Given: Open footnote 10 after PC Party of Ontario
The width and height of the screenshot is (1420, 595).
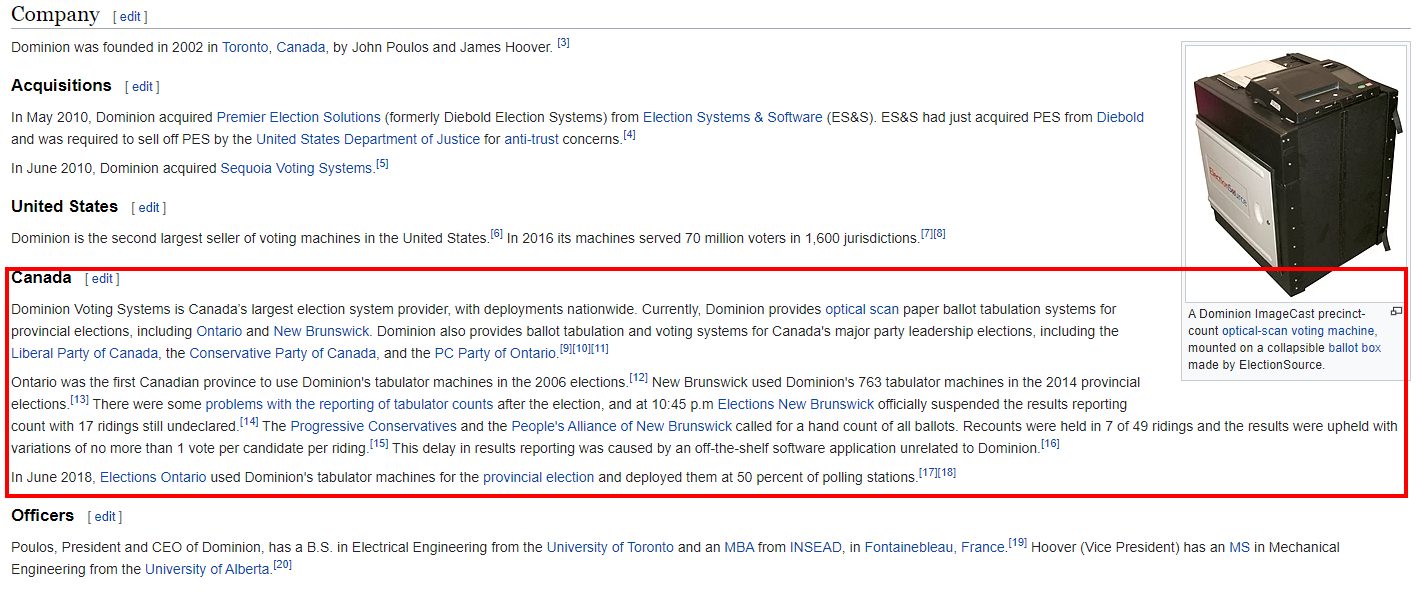Looking at the screenshot, I should [581, 348].
